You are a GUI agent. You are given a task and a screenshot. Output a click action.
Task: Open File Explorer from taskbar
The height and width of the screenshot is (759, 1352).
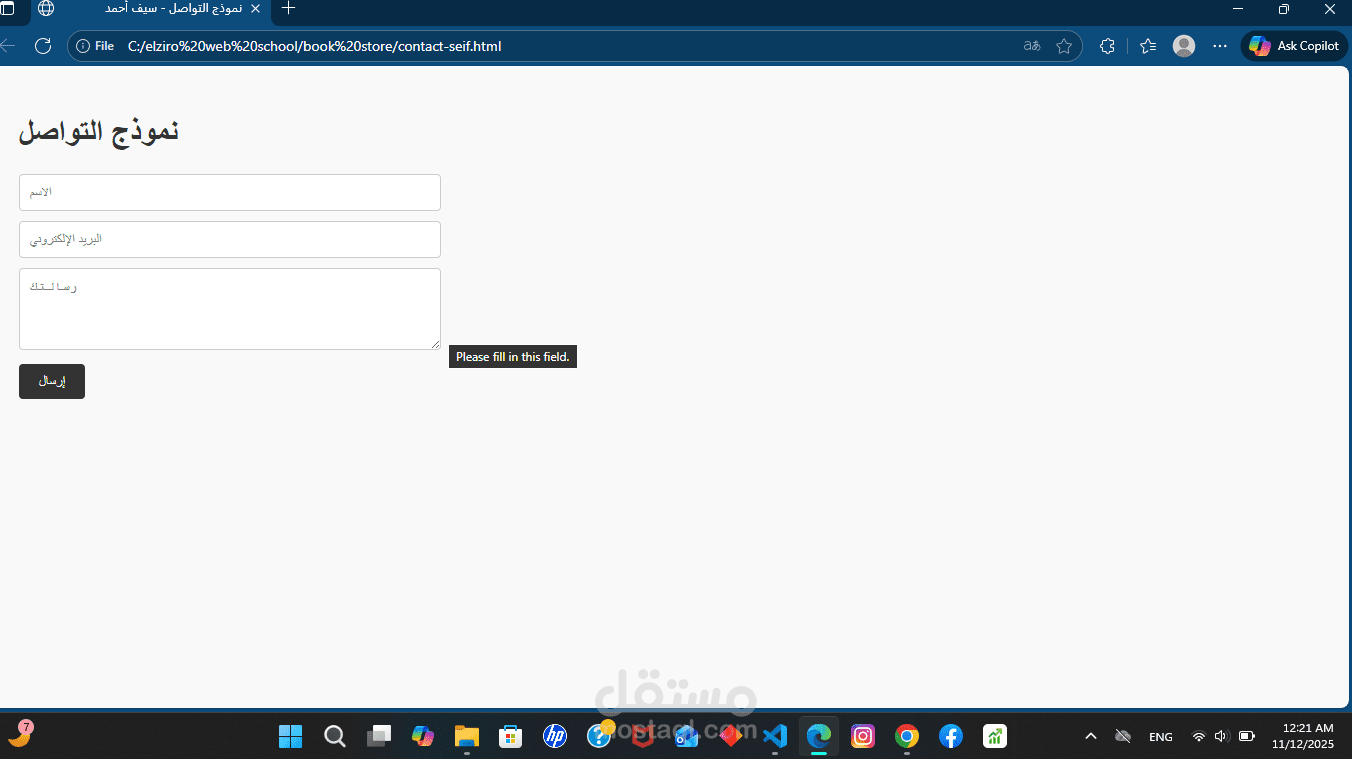(467, 737)
